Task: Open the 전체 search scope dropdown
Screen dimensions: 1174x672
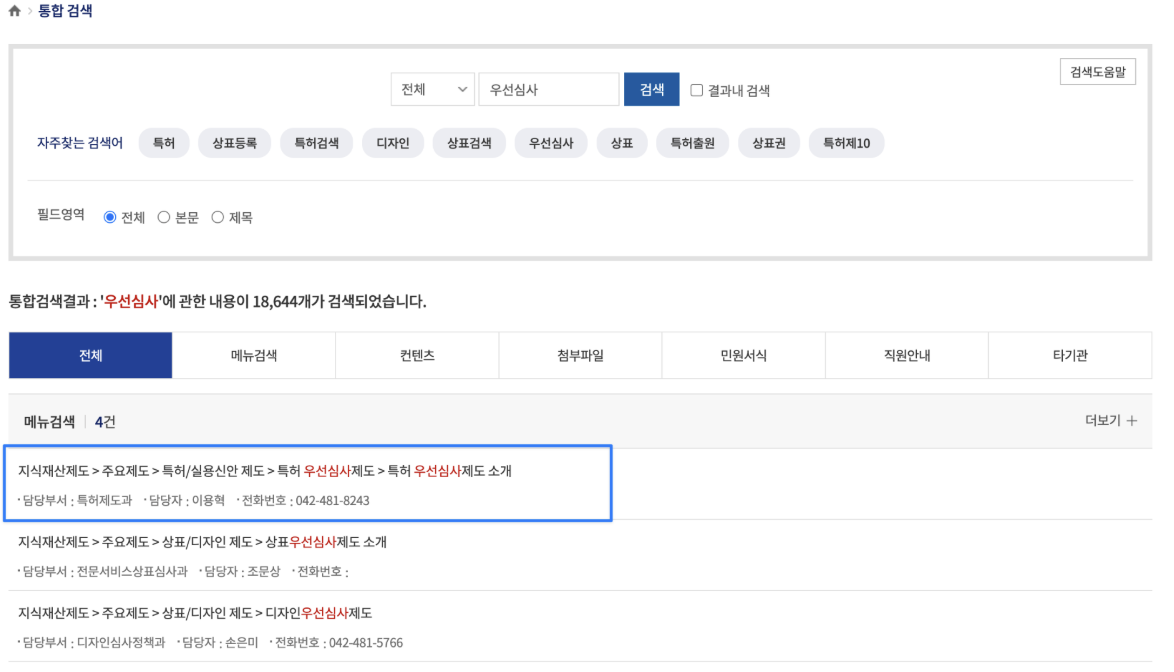Action: click(x=432, y=89)
